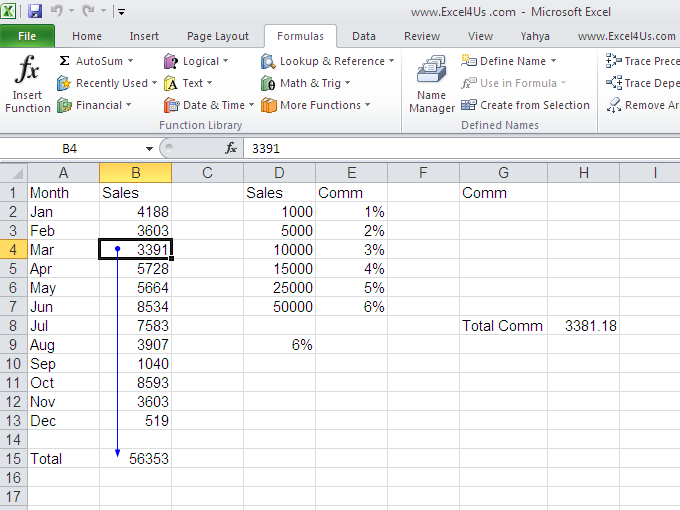The width and height of the screenshot is (680, 510).
Task: Click the Excel application icon
Action: point(8,11)
